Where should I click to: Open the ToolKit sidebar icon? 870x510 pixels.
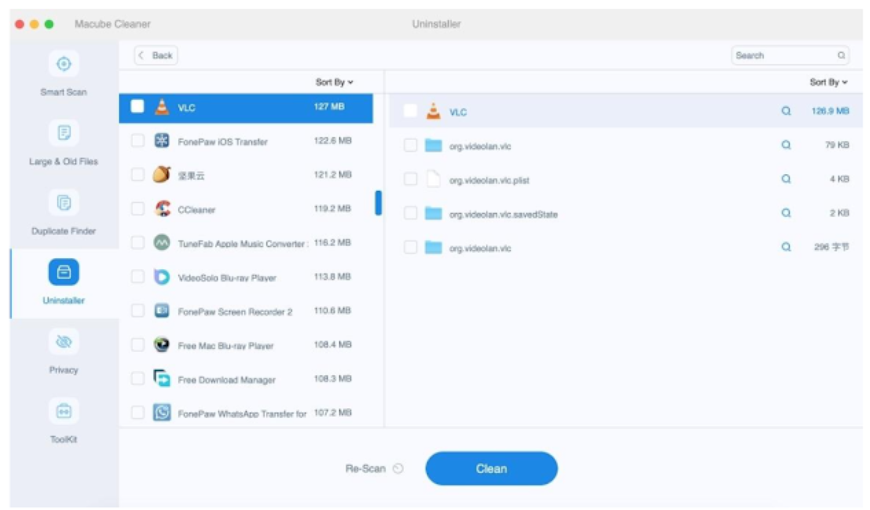(x=63, y=411)
